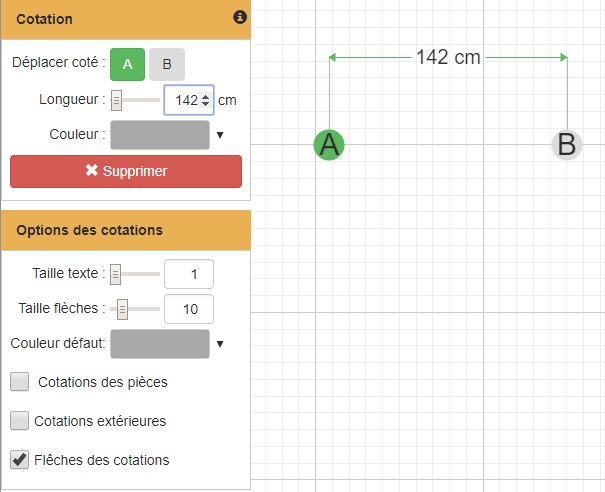Image resolution: width=605 pixels, height=492 pixels.
Task: Enable the Cotations extérieures checkbox
Action: pos(20,421)
